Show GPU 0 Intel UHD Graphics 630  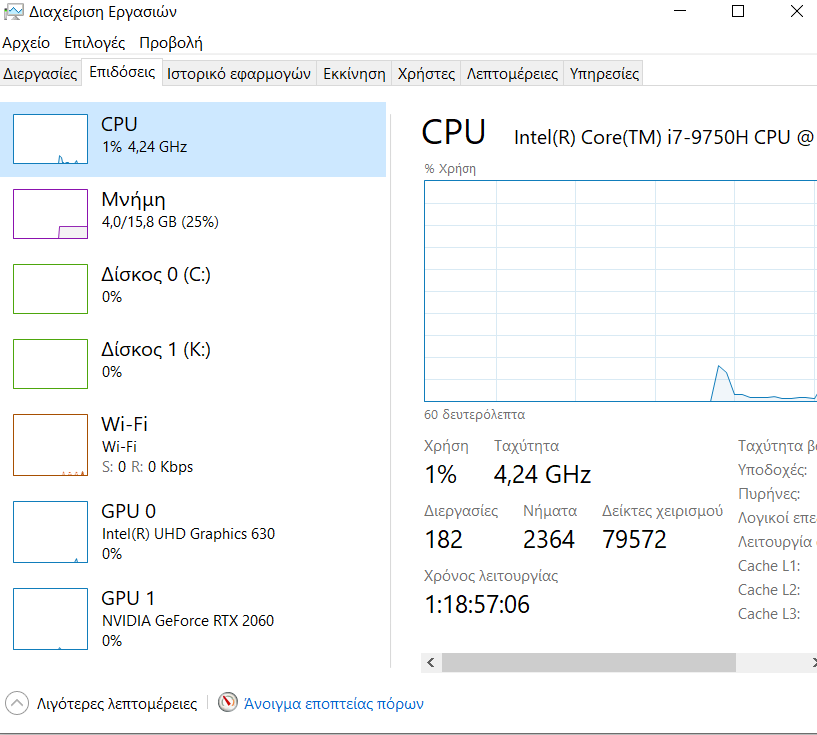(x=188, y=532)
